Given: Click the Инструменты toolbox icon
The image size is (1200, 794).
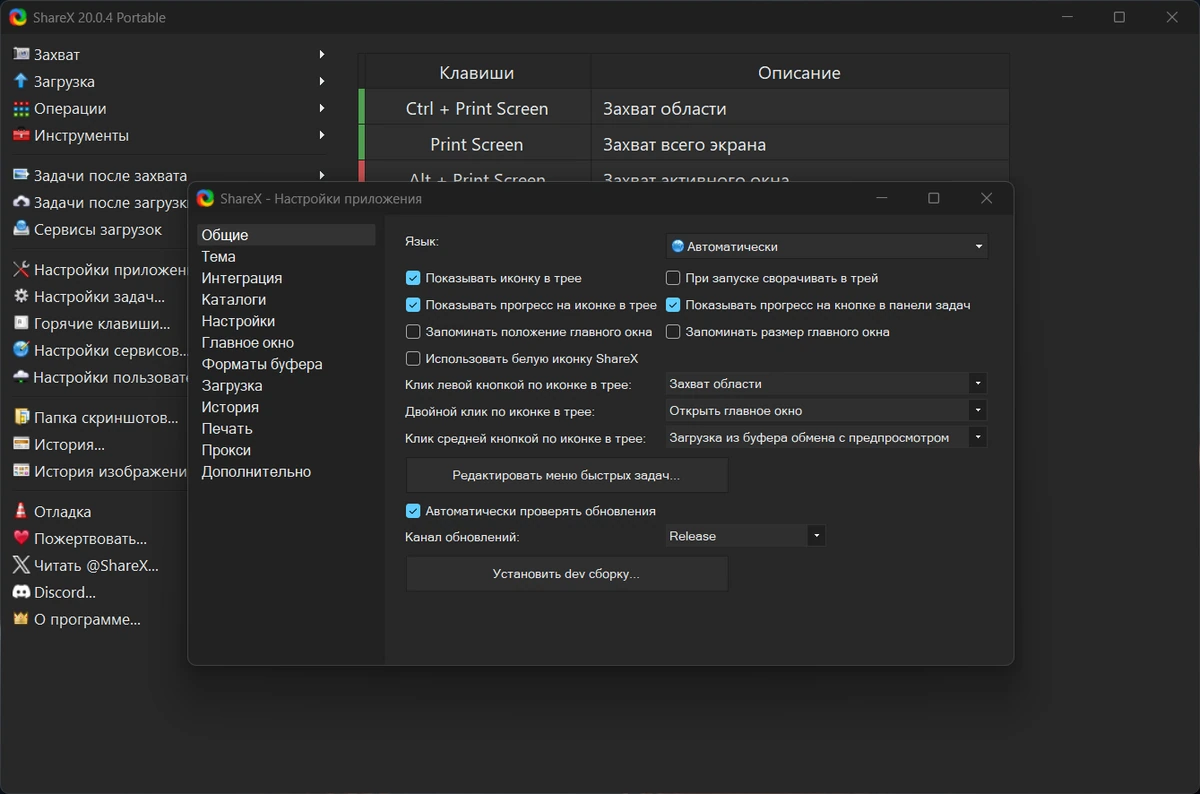Looking at the screenshot, I should click(x=21, y=135).
